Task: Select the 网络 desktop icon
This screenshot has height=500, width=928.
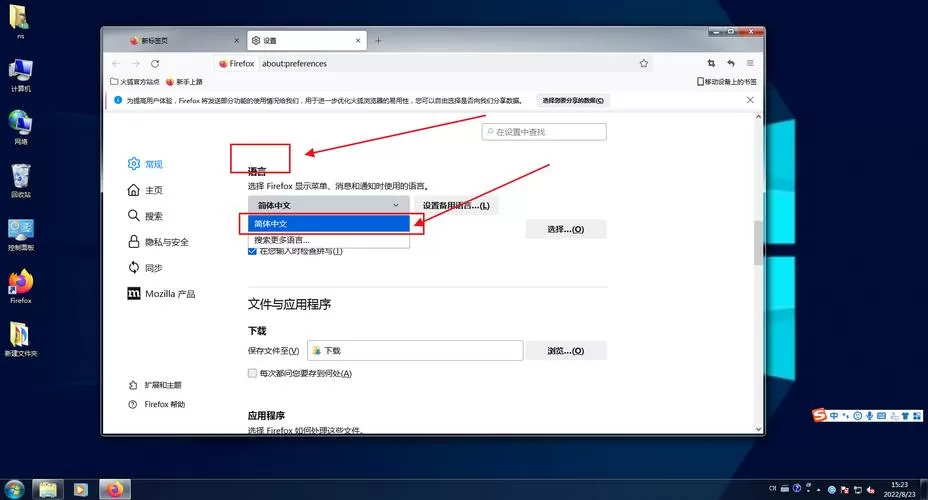Action: point(21,128)
